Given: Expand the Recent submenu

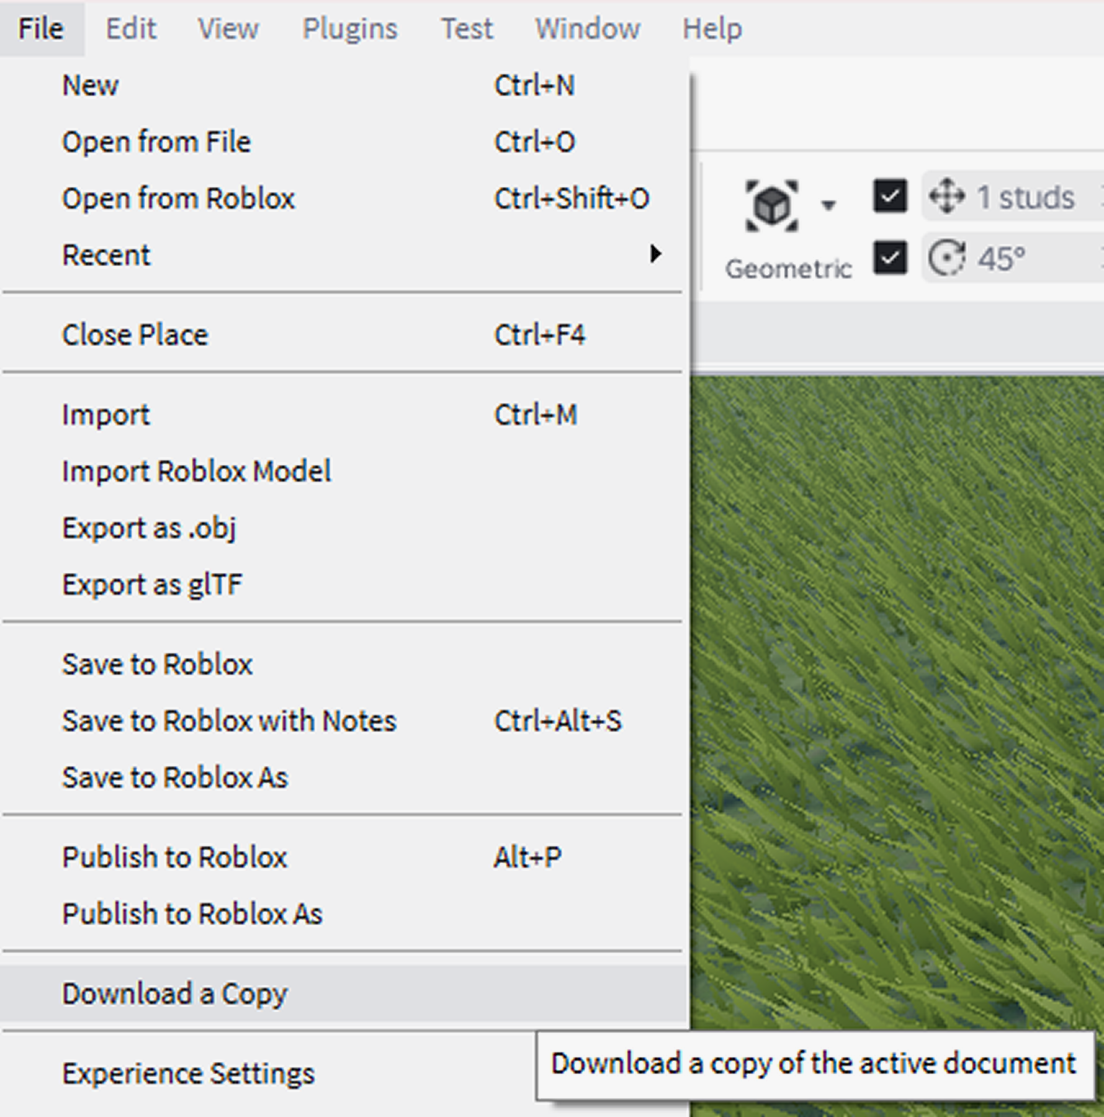Looking at the screenshot, I should point(343,254).
